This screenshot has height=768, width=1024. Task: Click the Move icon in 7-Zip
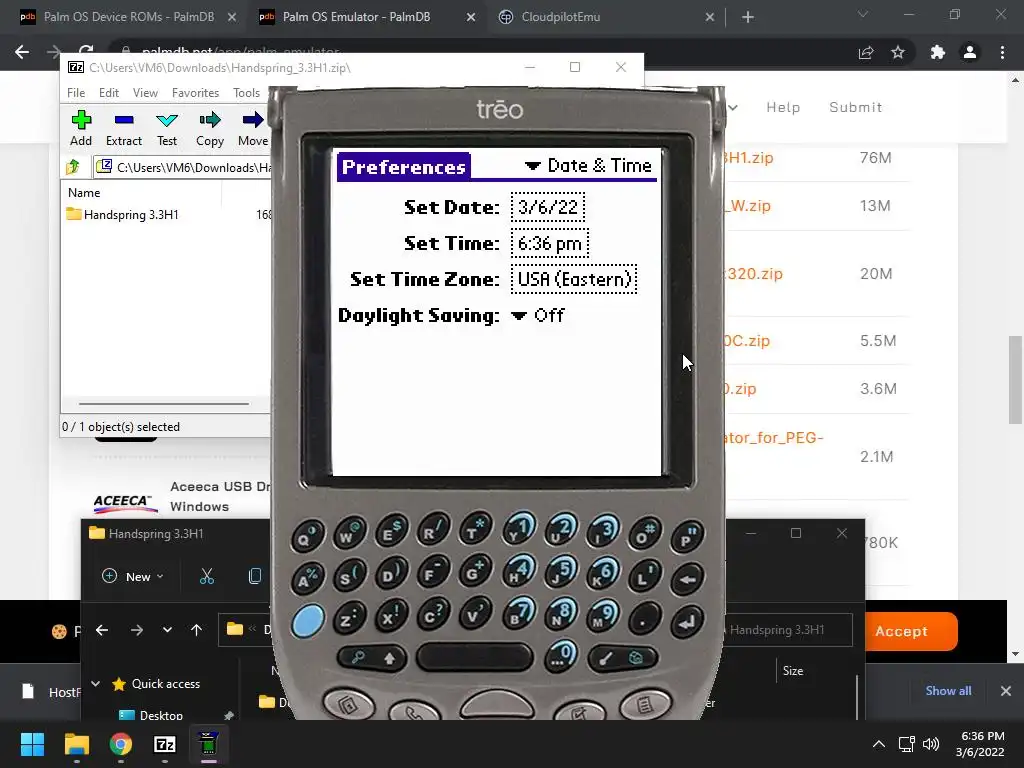[x=253, y=128]
